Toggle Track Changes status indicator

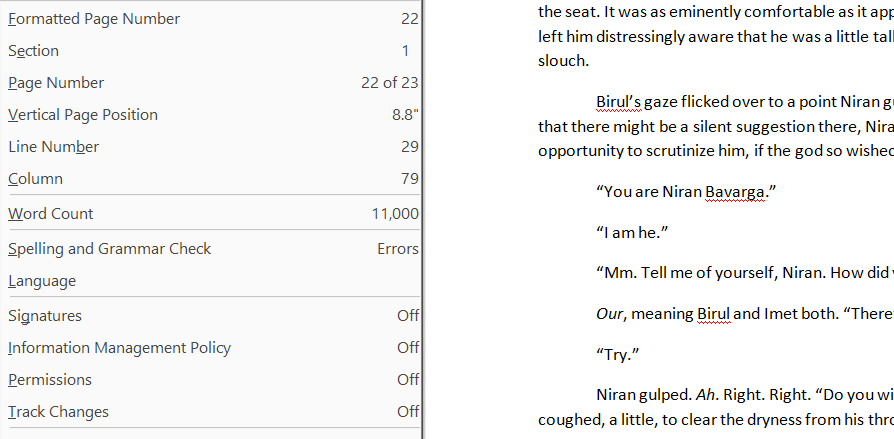pyautogui.click(x=58, y=412)
